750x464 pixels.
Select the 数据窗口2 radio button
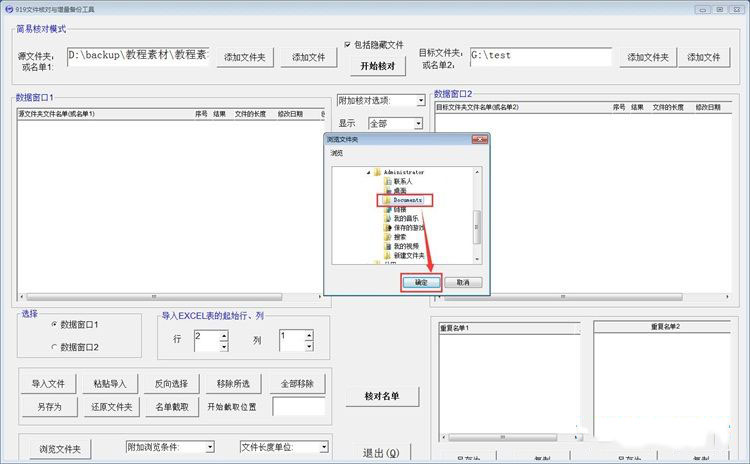pyautogui.click(x=54, y=347)
